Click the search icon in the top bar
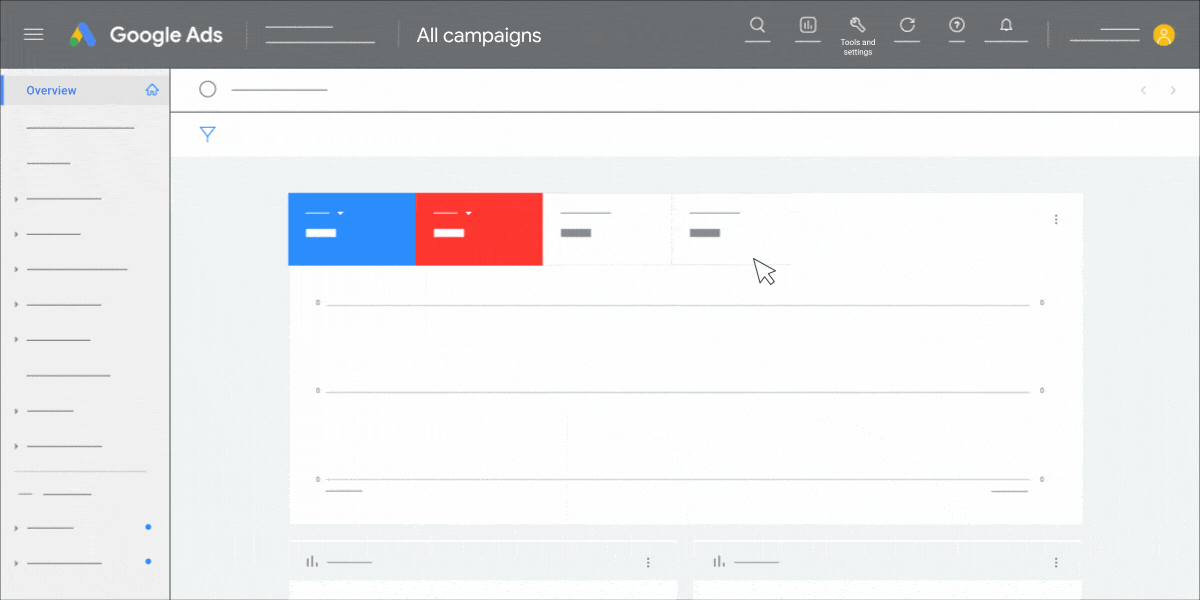This screenshot has width=1200, height=600. [757, 25]
